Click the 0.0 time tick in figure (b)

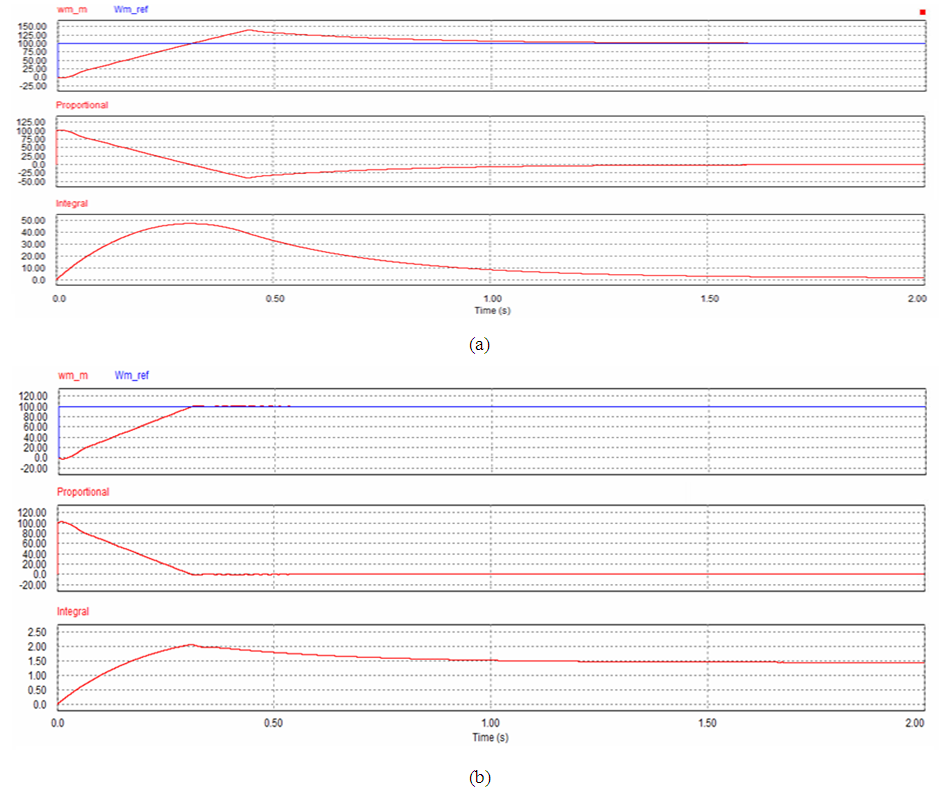tap(59, 722)
